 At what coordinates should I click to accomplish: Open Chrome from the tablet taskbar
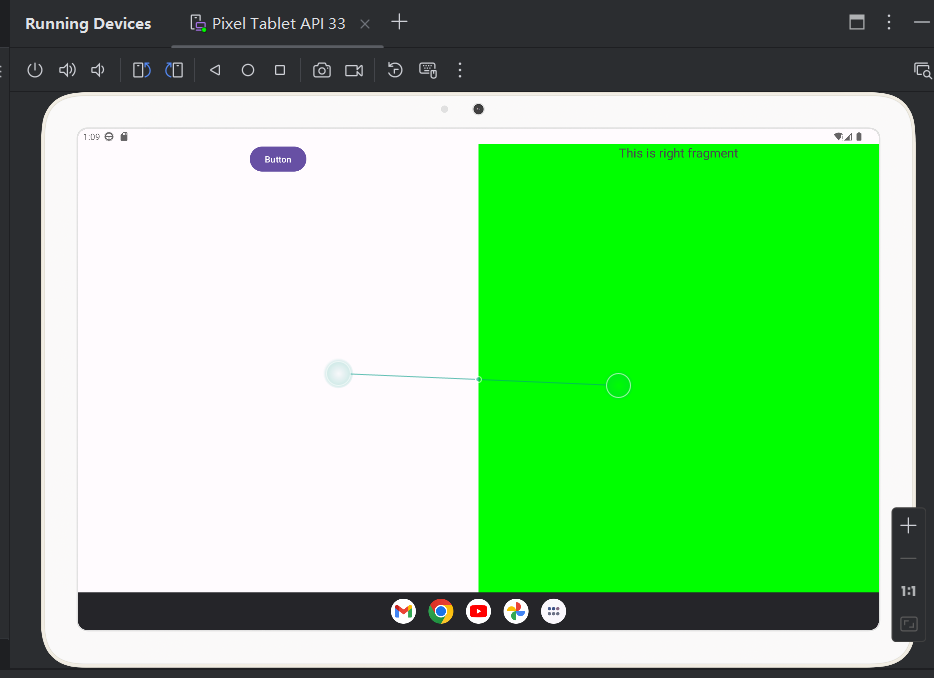441,611
